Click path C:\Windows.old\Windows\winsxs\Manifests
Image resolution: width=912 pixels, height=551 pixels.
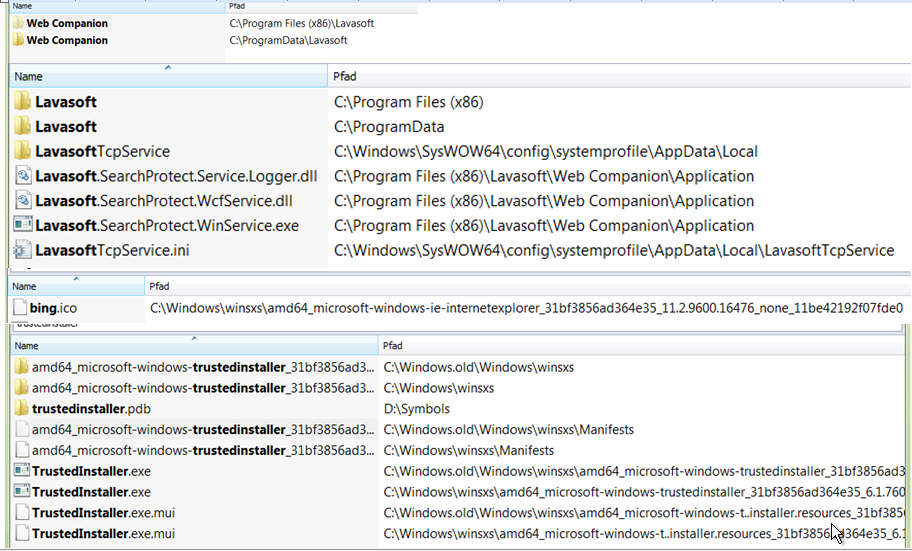click(509, 429)
